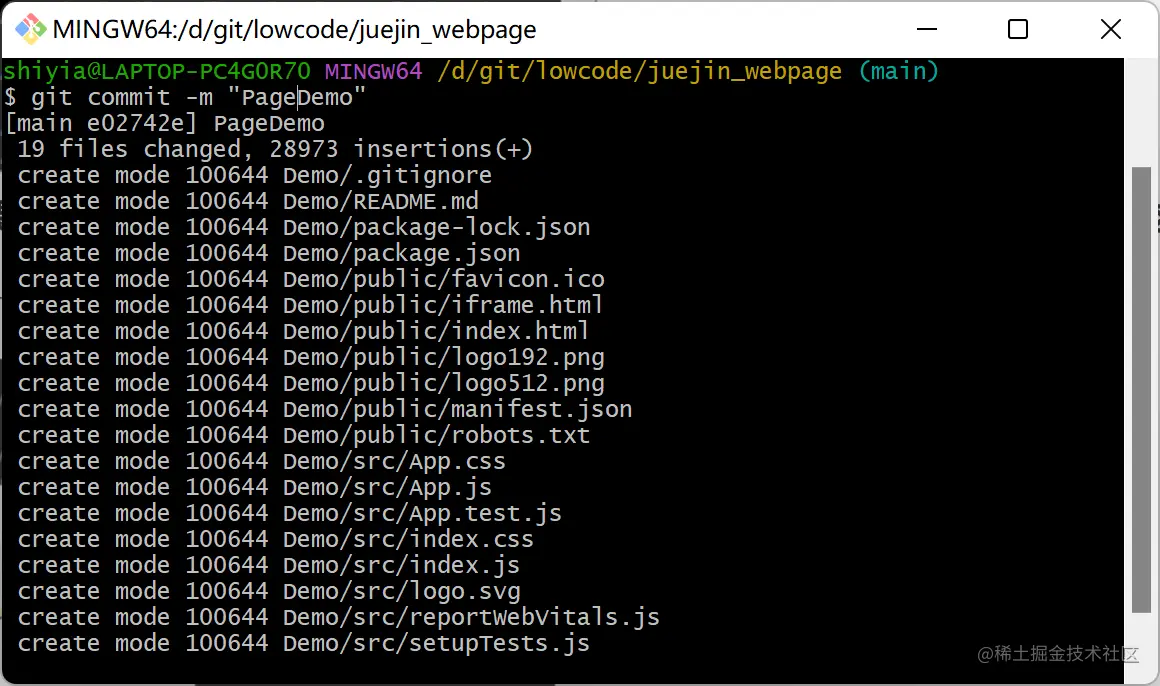This screenshot has width=1160, height=686.
Task: Click the Demo/package-lock.json line
Action: (304, 227)
